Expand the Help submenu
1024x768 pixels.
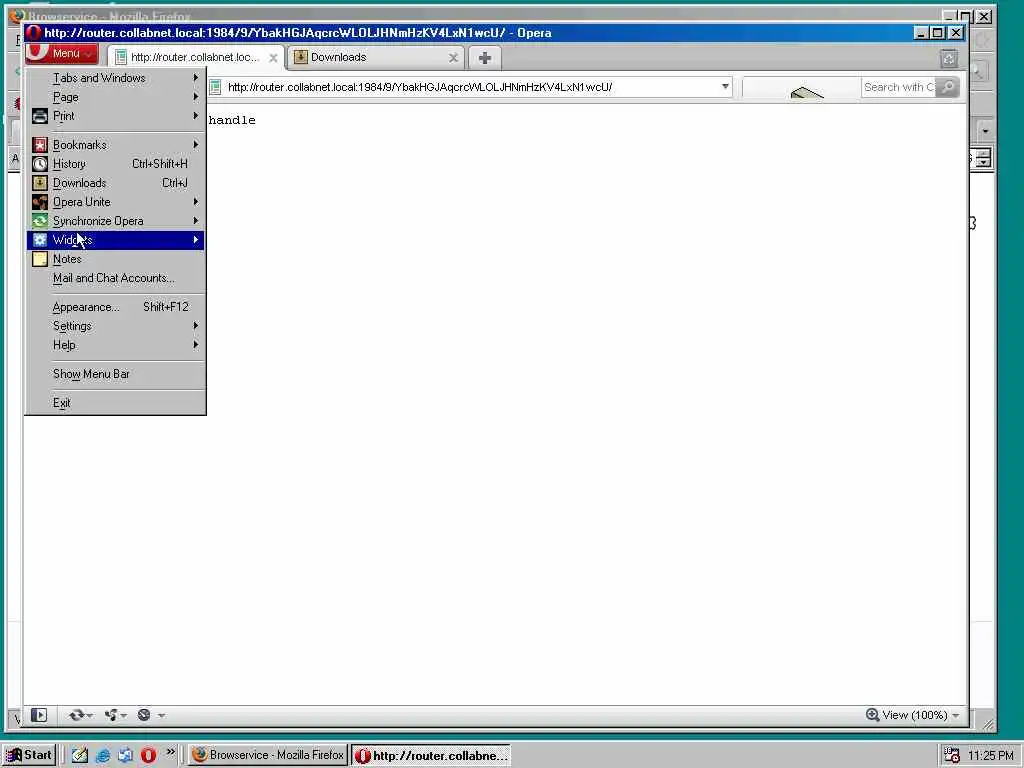pos(116,345)
